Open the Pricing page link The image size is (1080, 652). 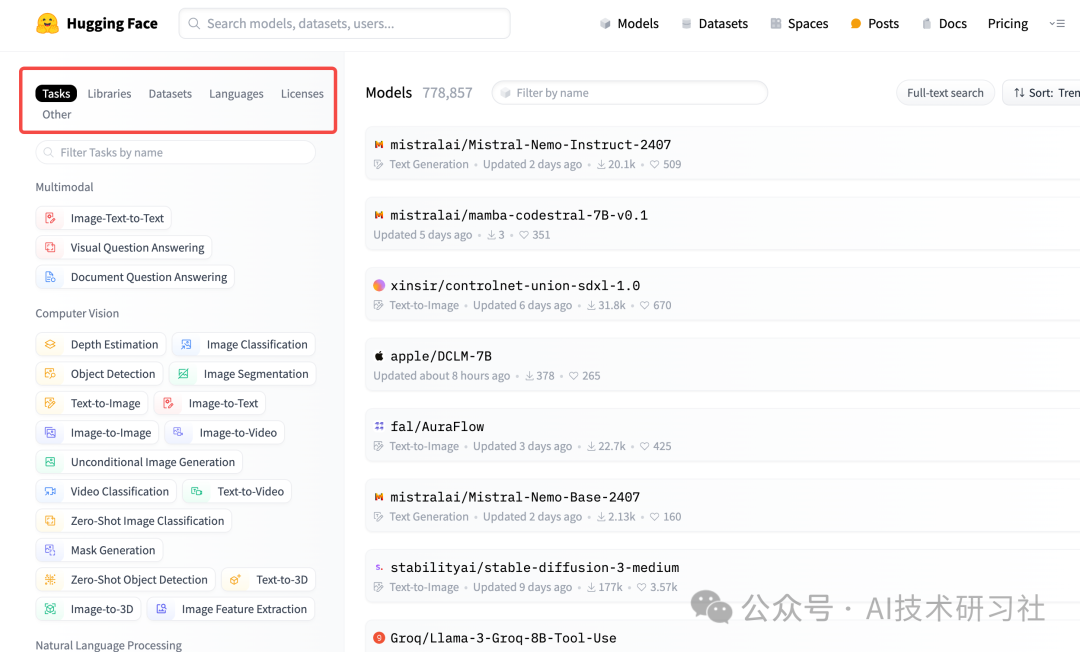tap(1008, 23)
